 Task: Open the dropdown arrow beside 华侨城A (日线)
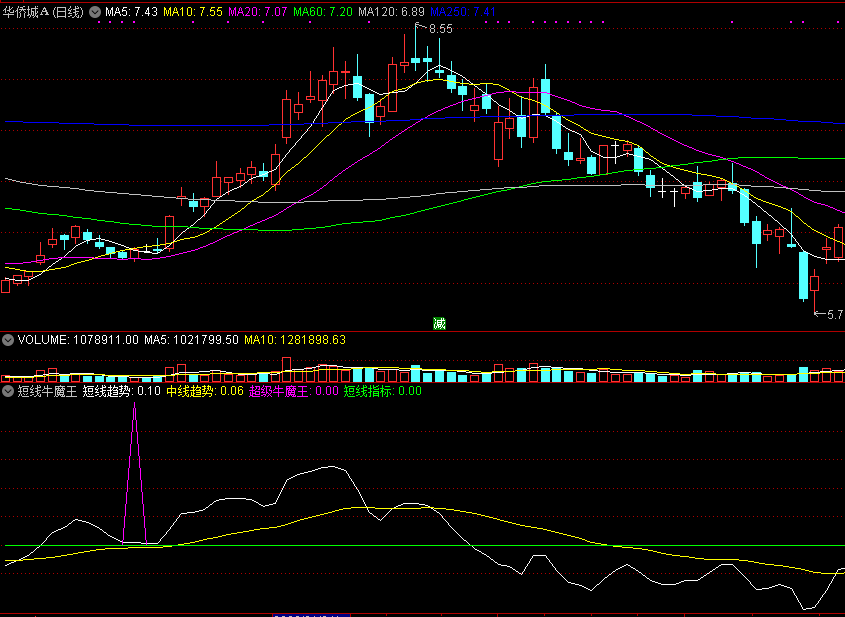(x=95, y=12)
